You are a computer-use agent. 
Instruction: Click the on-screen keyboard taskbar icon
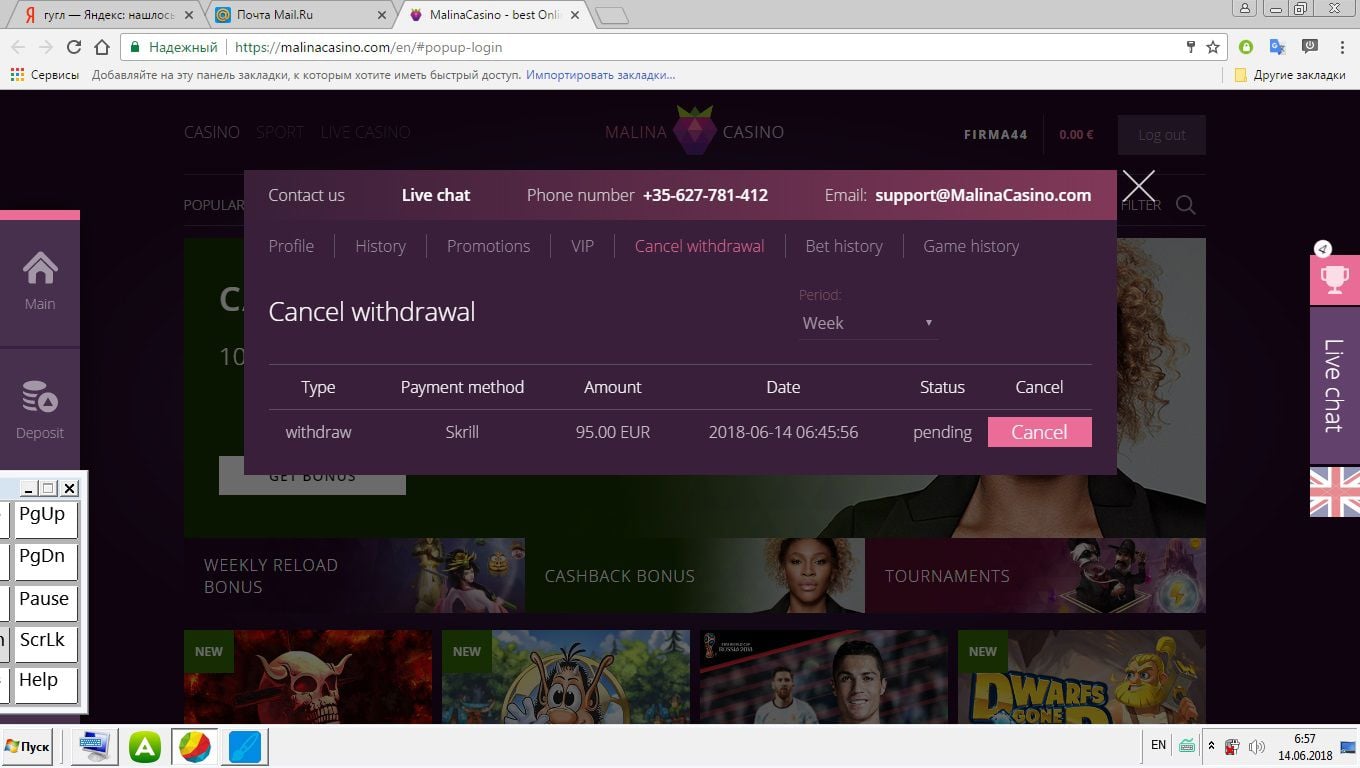point(96,747)
